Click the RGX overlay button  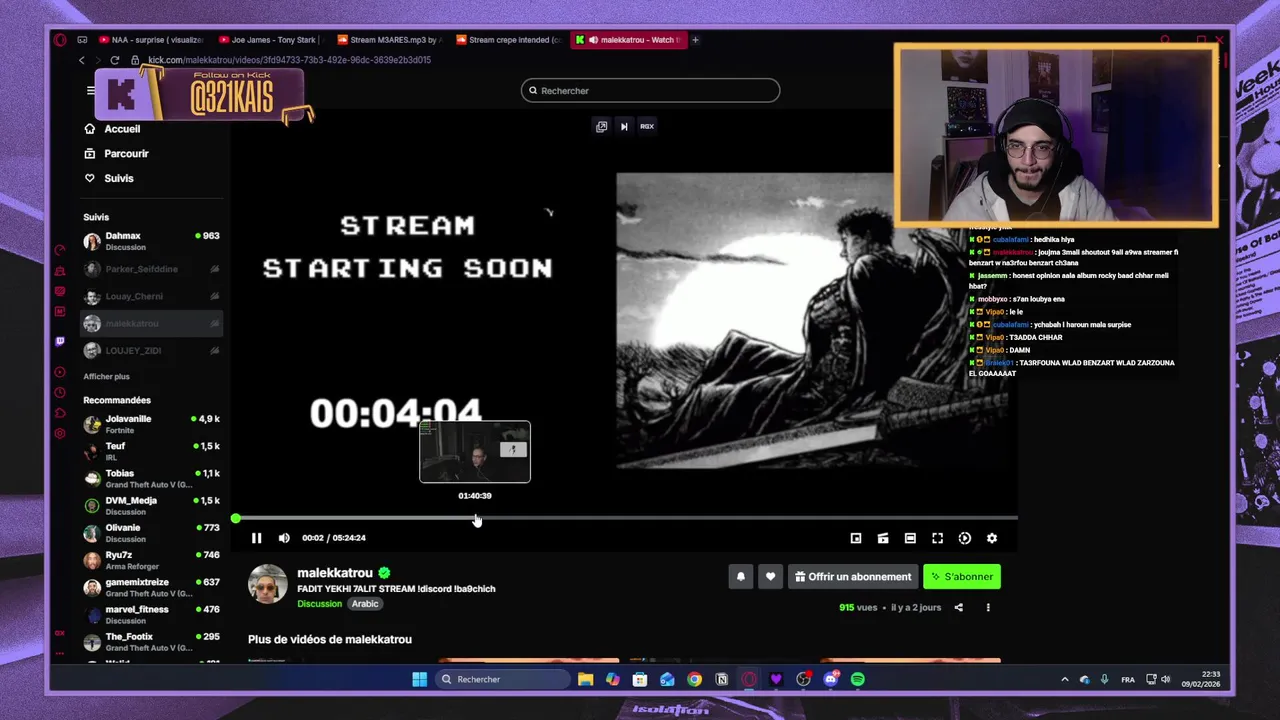point(647,126)
